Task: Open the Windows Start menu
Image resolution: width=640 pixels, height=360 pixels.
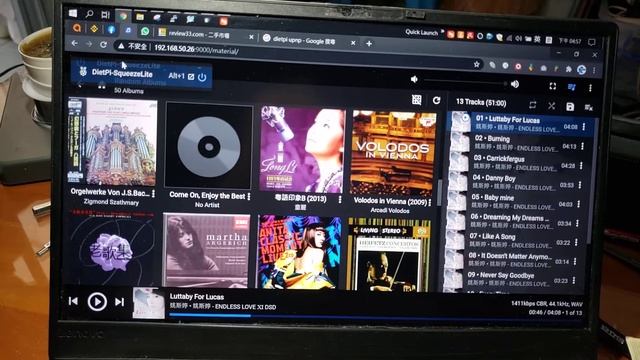Action: [73, 13]
